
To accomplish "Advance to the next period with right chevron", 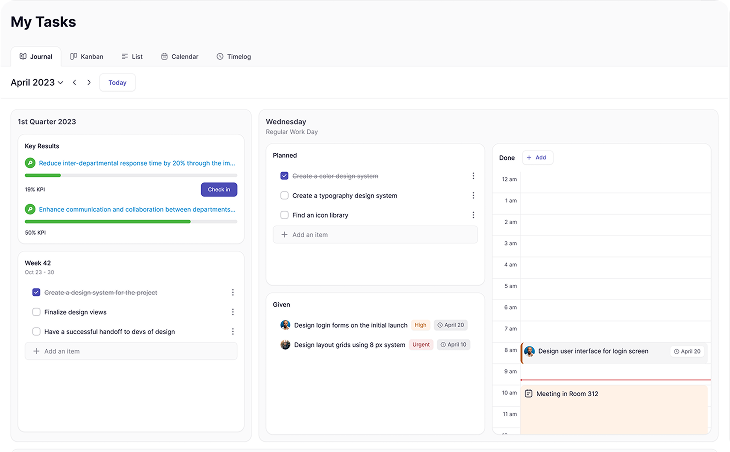I will pos(89,82).
